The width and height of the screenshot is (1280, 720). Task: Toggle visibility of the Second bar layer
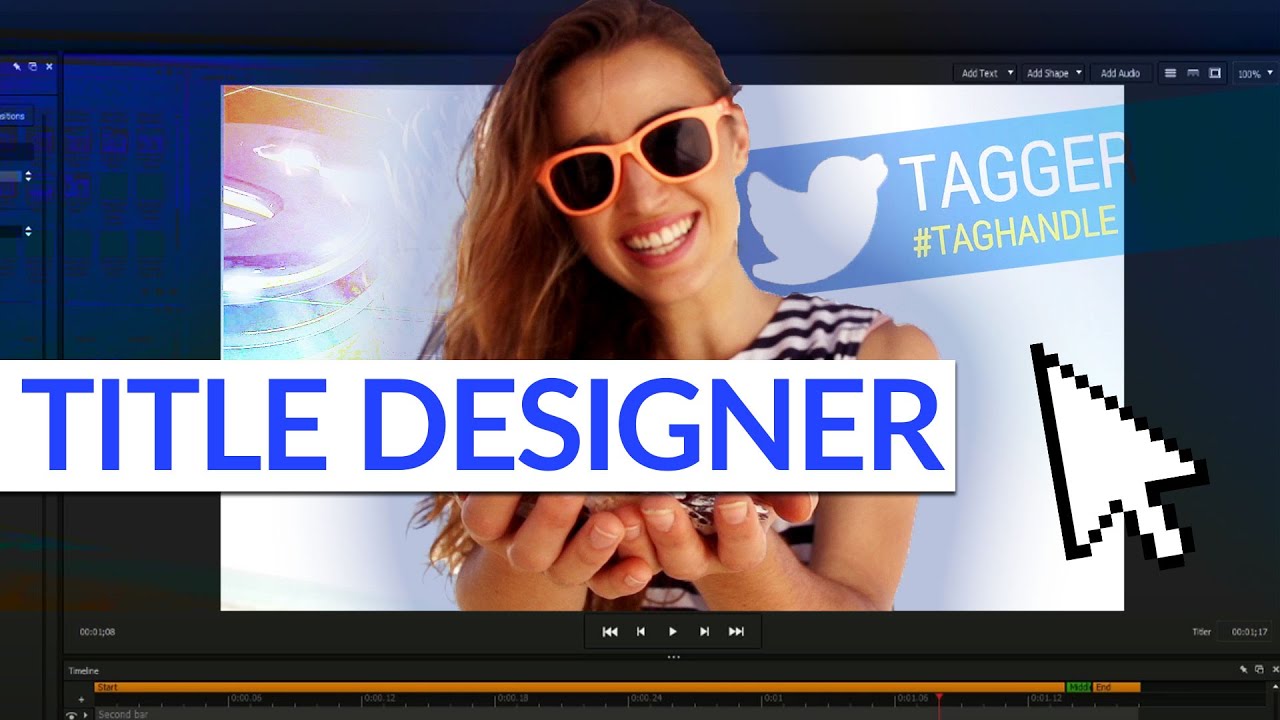point(72,715)
